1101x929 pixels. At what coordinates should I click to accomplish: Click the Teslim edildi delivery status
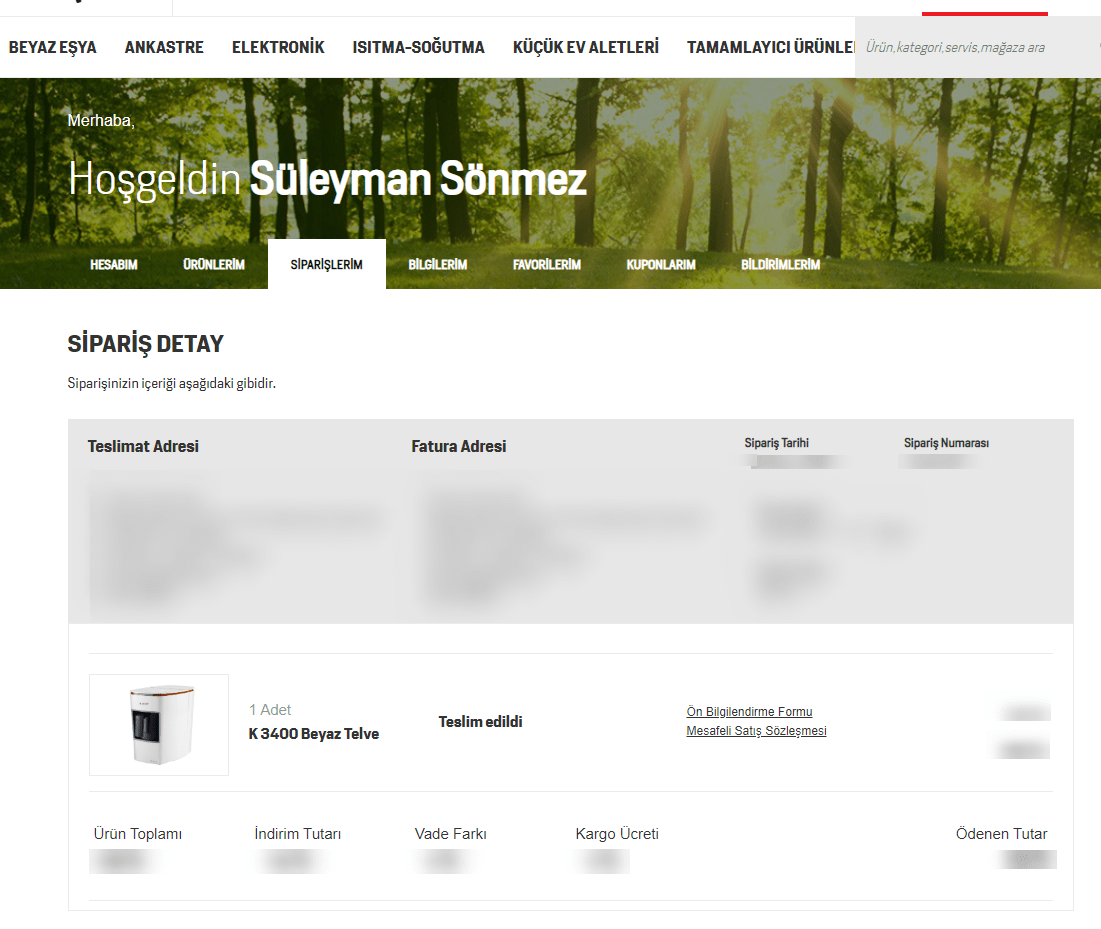pos(480,722)
